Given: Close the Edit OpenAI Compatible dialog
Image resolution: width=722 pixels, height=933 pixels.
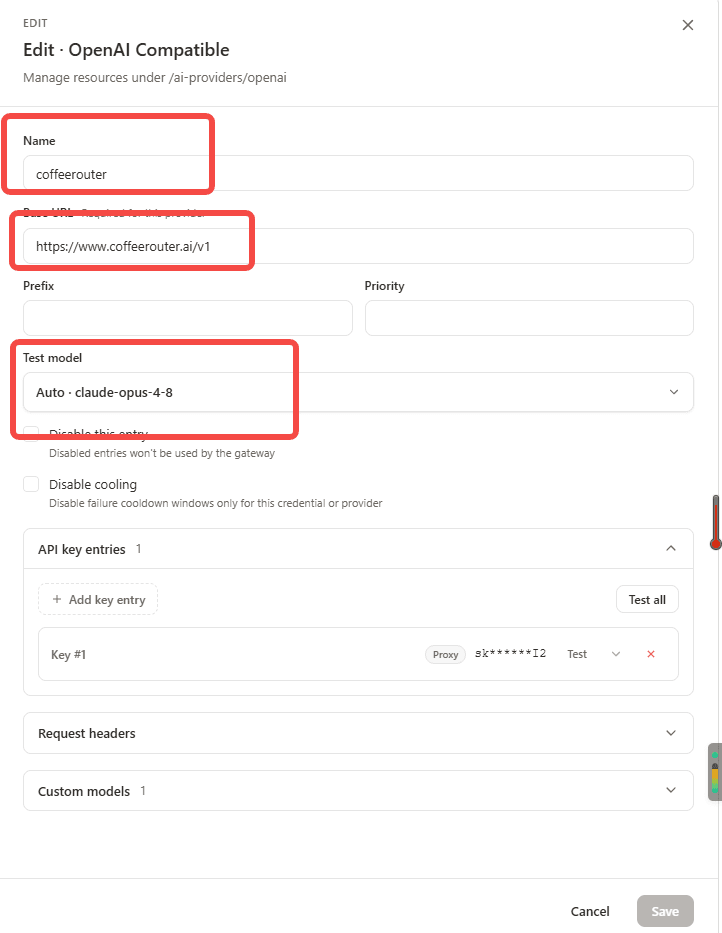Looking at the screenshot, I should (687, 25).
